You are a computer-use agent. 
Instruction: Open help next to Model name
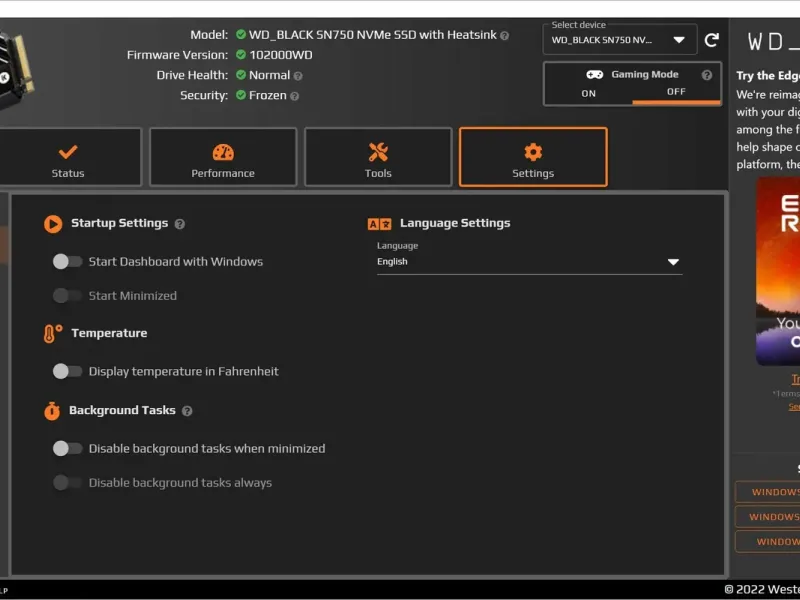505,36
